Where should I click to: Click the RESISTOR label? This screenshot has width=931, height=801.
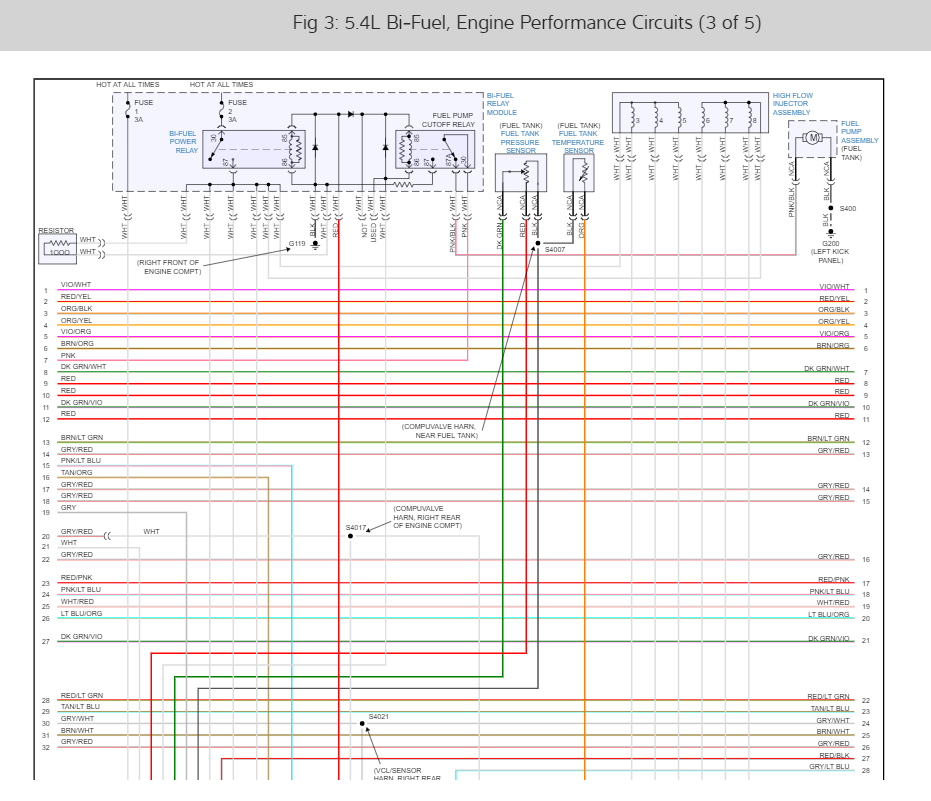click(56, 230)
